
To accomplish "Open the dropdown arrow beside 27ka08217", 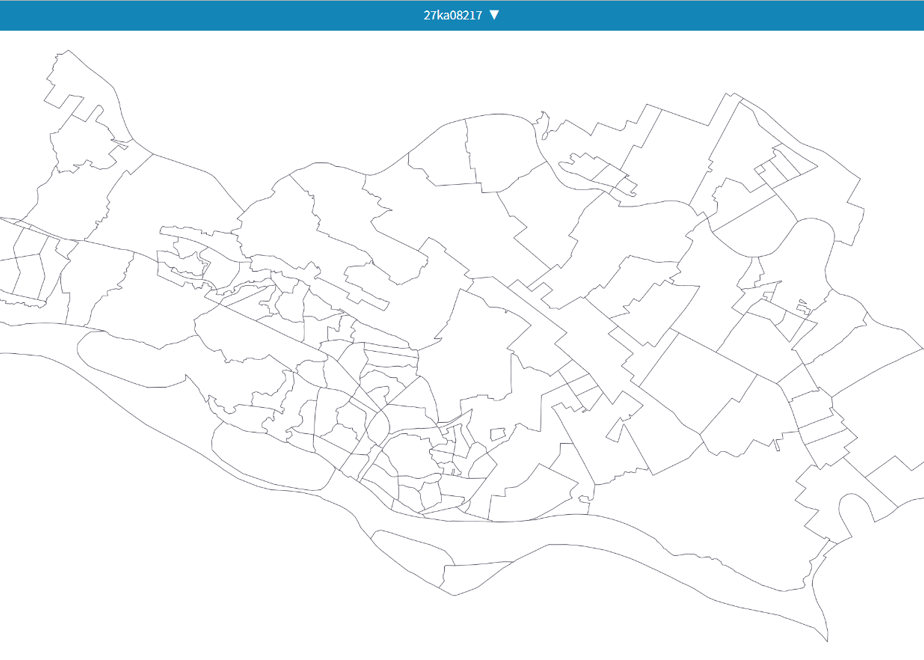I will pyautogui.click(x=494, y=15).
